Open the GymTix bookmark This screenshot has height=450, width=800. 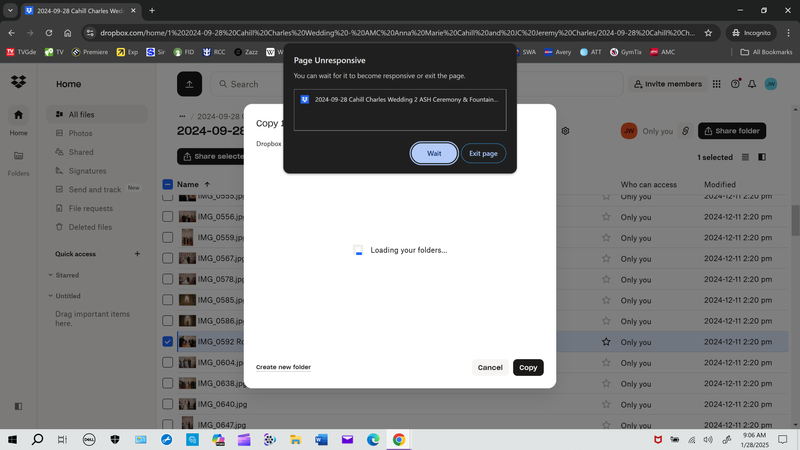626,52
